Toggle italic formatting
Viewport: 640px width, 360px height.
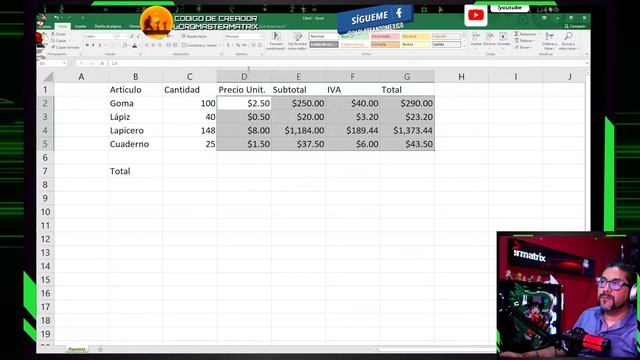coord(93,45)
